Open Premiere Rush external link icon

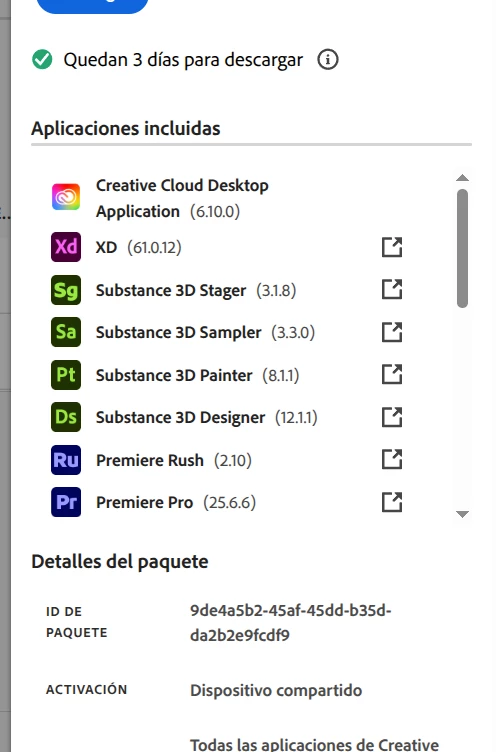coord(392,459)
